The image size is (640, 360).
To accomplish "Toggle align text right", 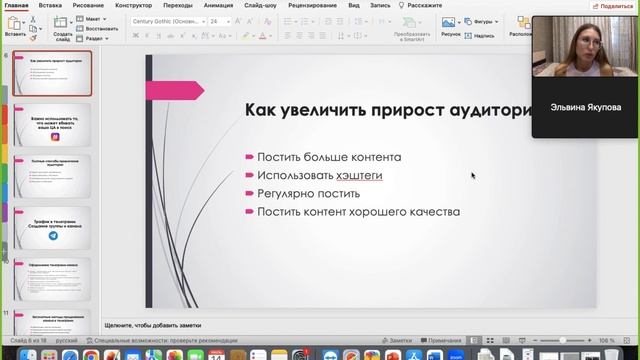I will tap(311, 36).
